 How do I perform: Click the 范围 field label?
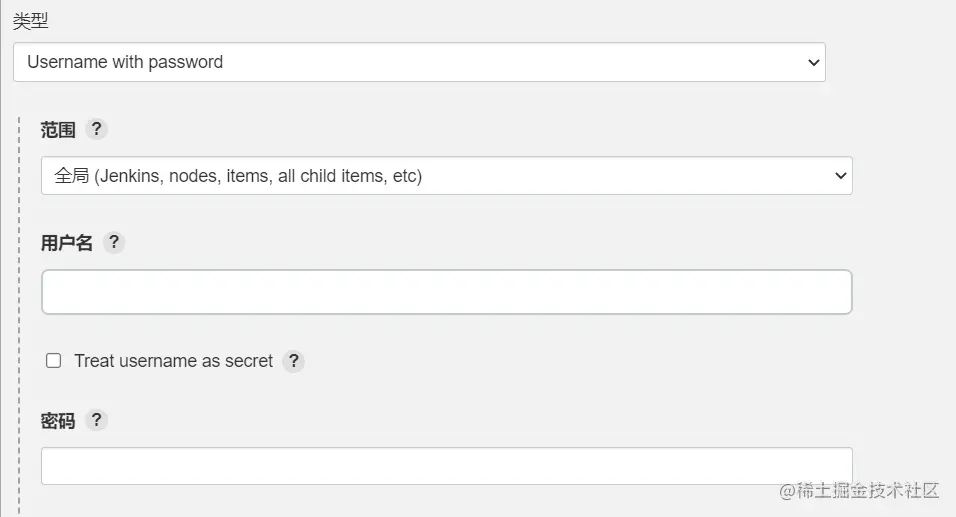pyautogui.click(x=58, y=130)
